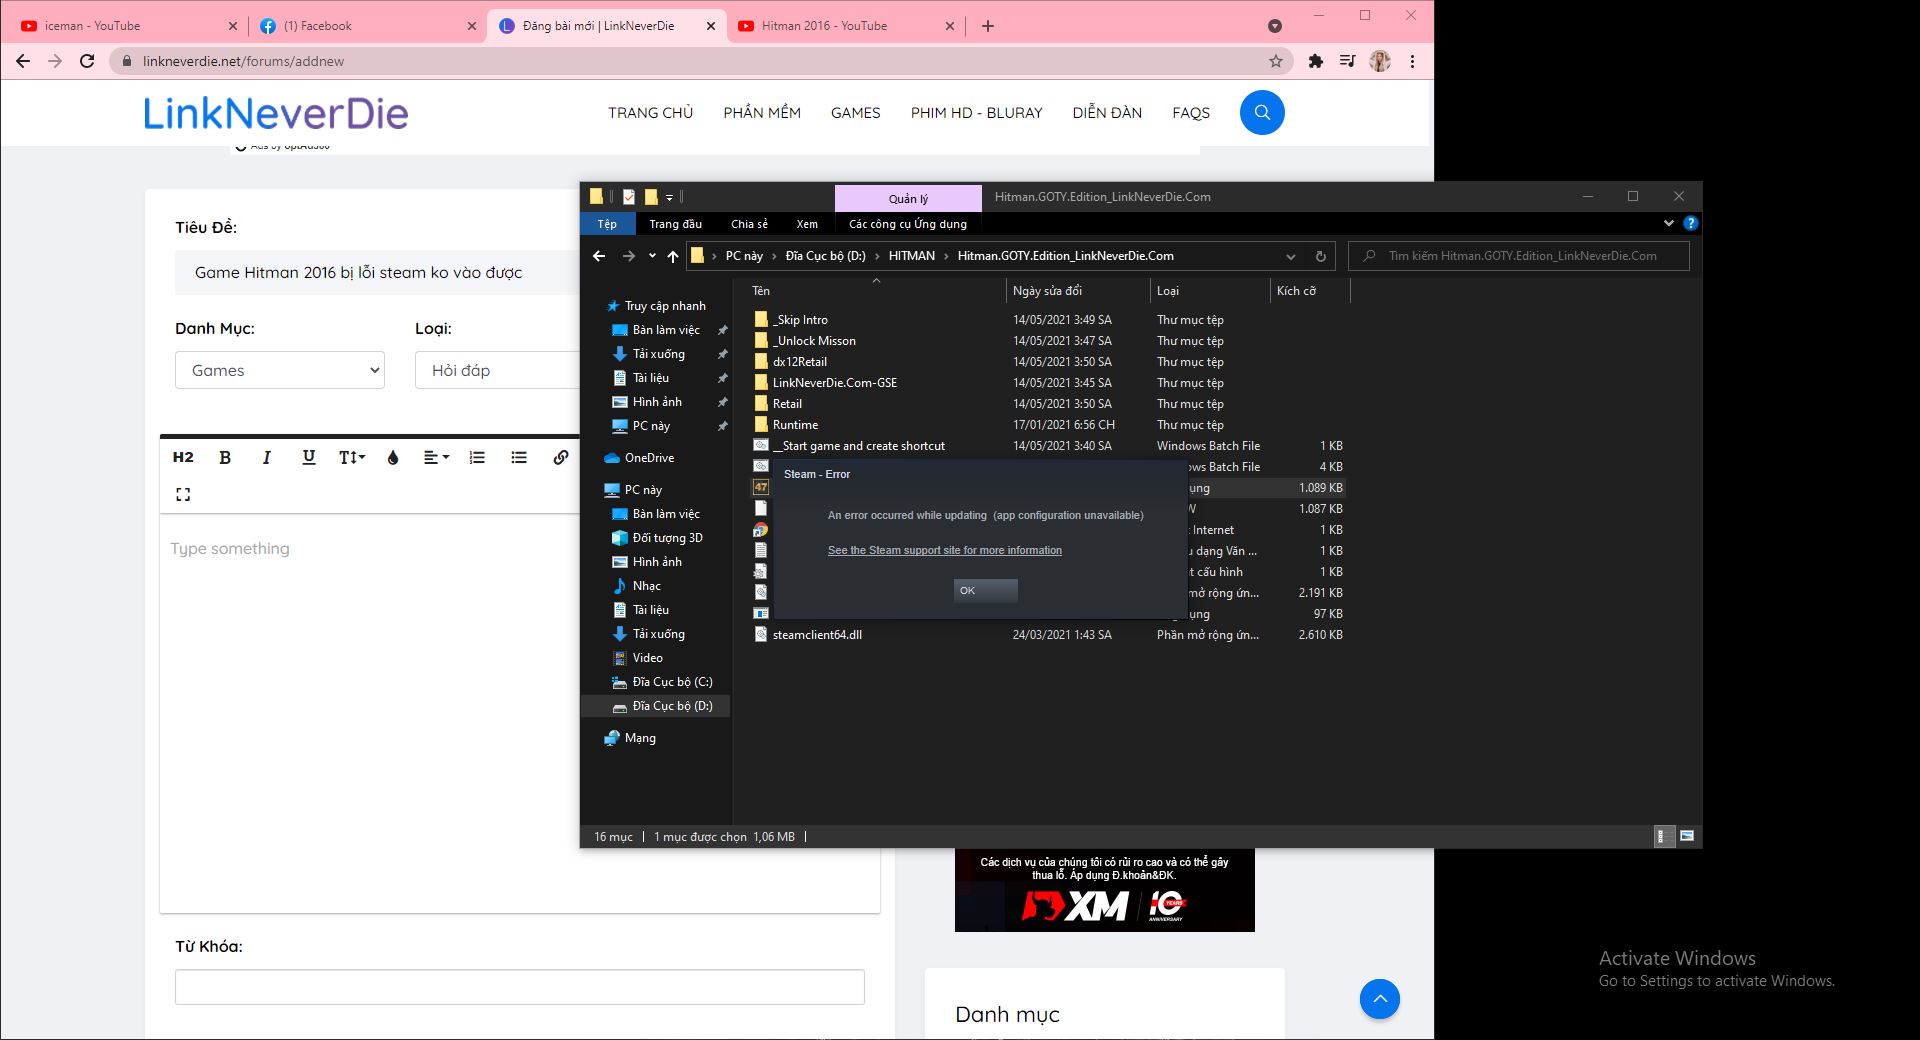The image size is (1920, 1040).
Task: Expand the font size dropdown
Action: pyautogui.click(x=352, y=457)
